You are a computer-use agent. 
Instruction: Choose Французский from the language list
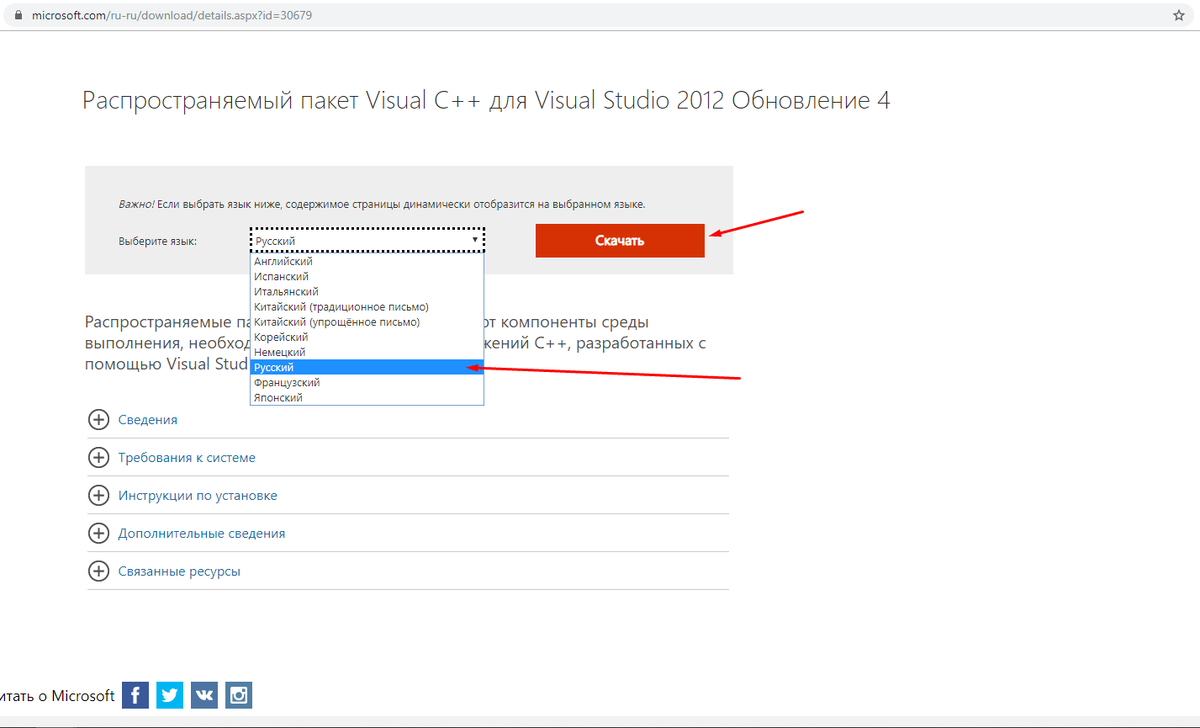pyautogui.click(x=367, y=382)
